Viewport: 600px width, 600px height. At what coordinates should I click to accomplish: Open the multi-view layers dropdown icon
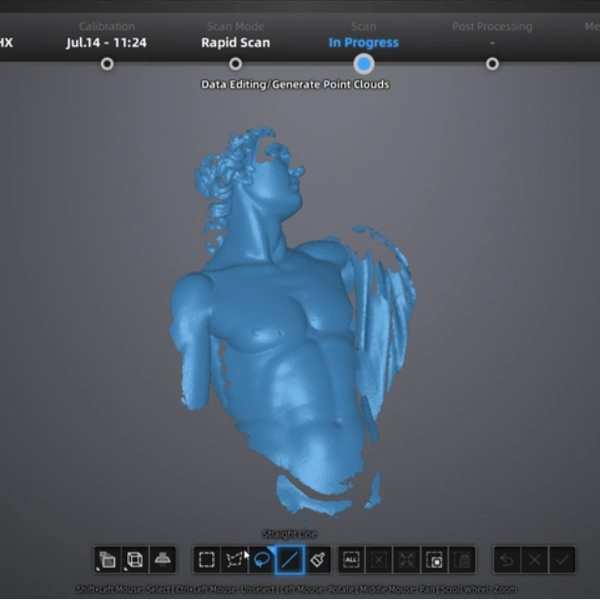pos(107,560)
